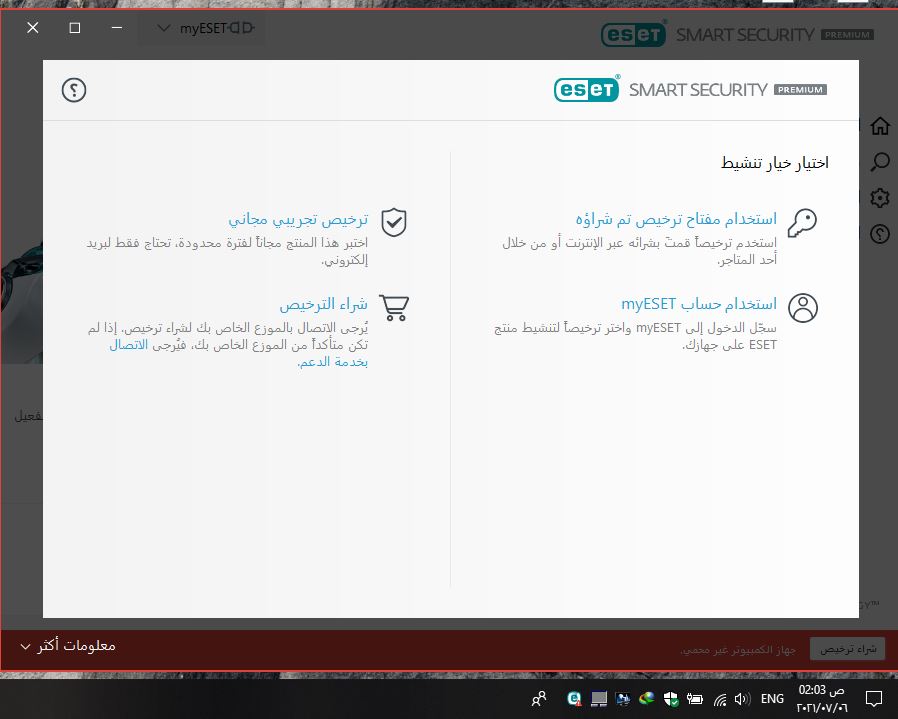The image size is (898, 719).
Task: Click the key icon for purchased license key
Action: 802,223
